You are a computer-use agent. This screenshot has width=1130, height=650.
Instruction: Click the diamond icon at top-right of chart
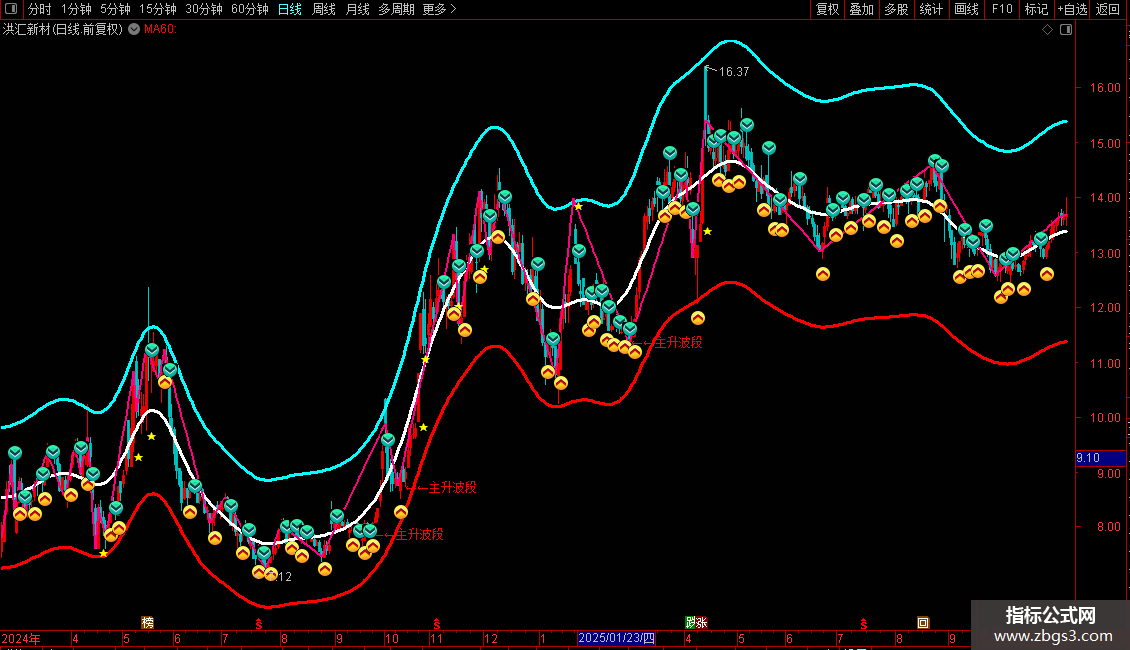pos(1047,30)
